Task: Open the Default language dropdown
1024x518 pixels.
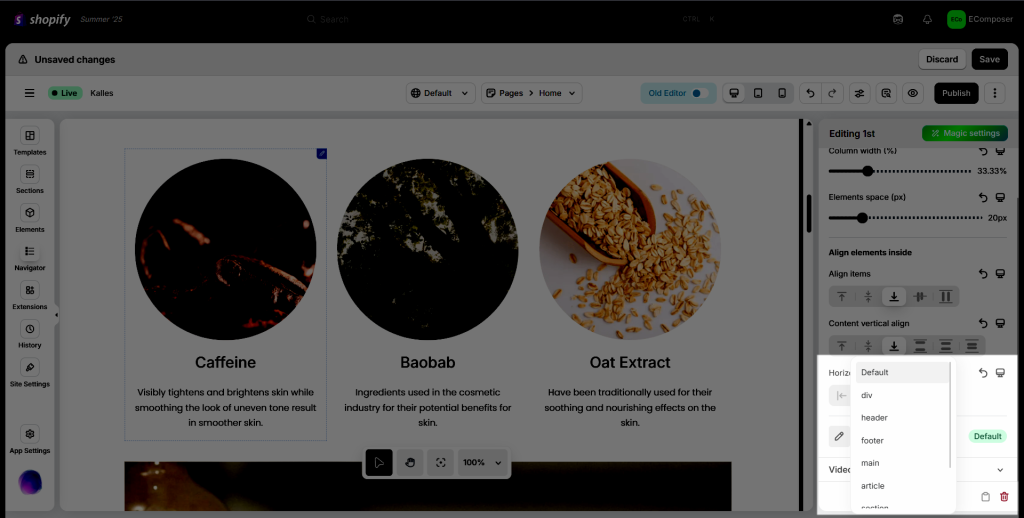Action: [x=440, y=93]
